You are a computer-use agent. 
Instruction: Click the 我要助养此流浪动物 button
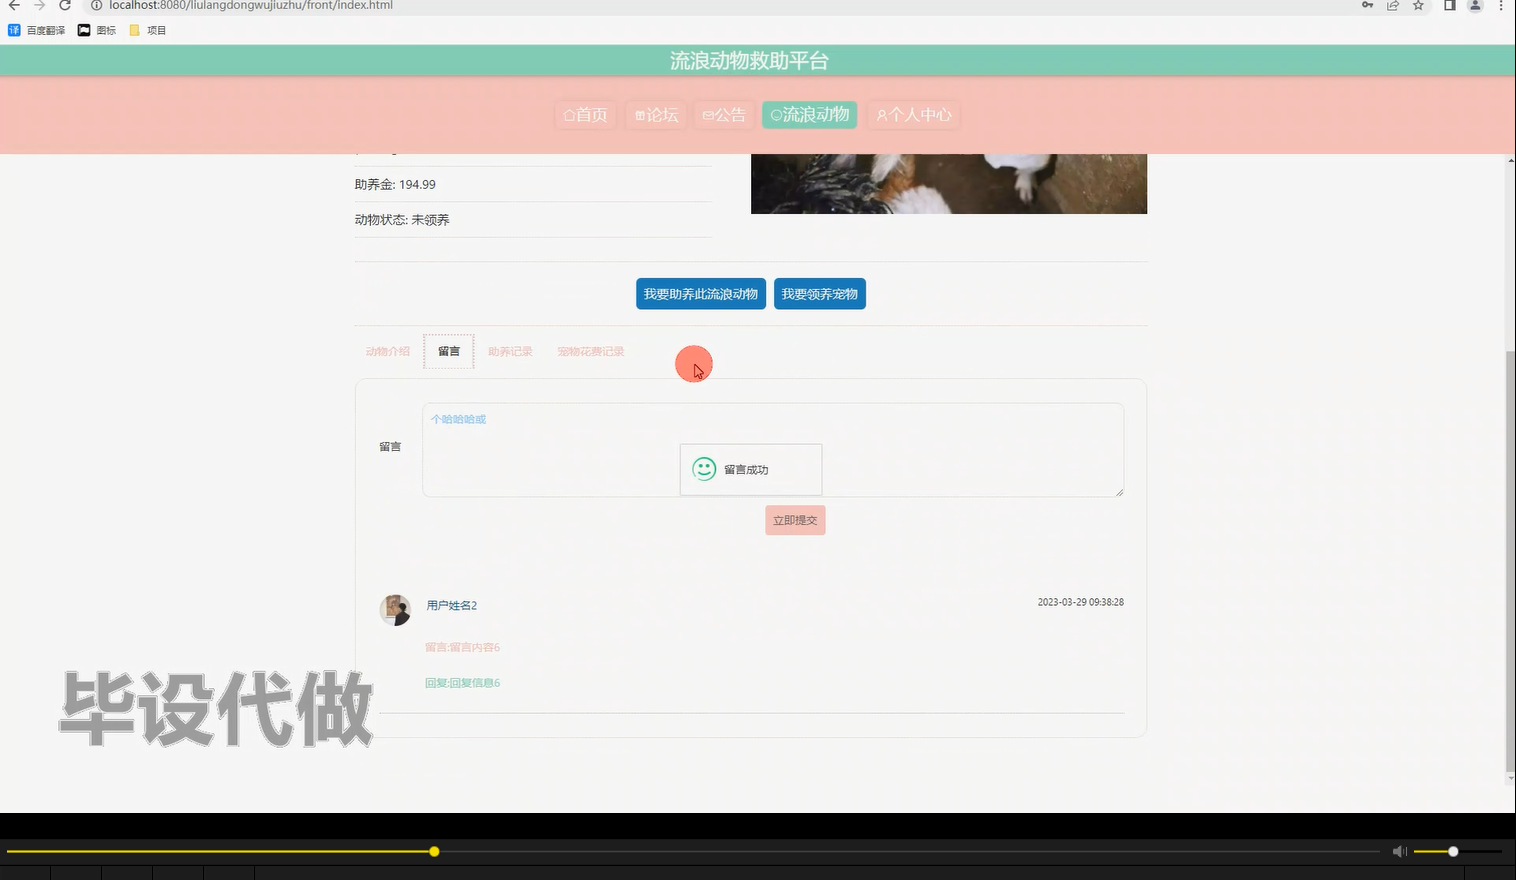pyautogui.click(x=701, y=294)
